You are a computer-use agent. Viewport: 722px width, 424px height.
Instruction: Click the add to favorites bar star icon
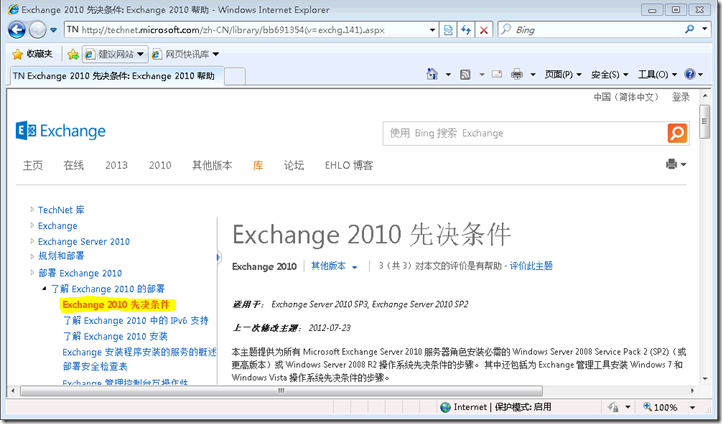[x=73, y=55]
